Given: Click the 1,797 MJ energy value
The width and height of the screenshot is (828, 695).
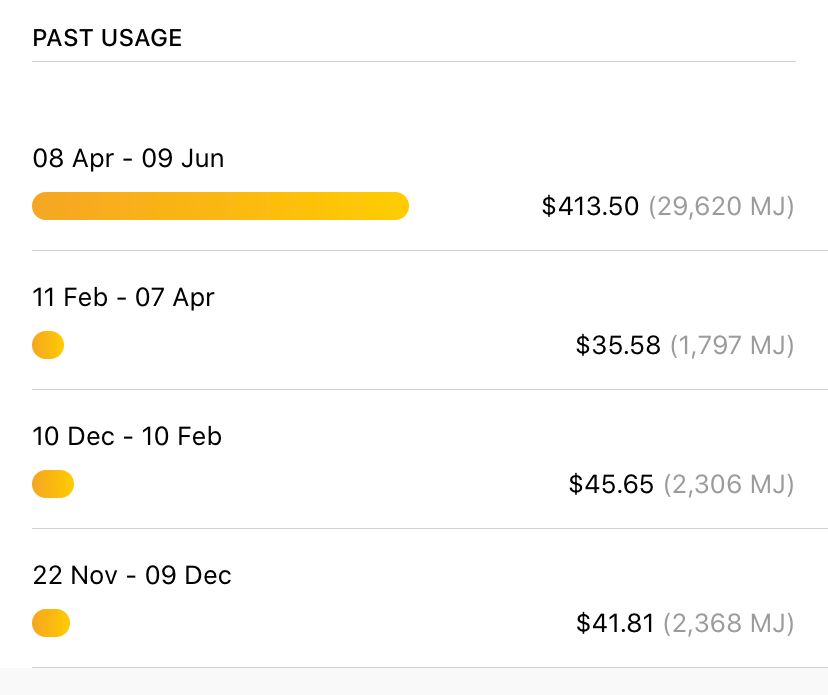Looking at the screenshot, I should click(x=731, y=346).
